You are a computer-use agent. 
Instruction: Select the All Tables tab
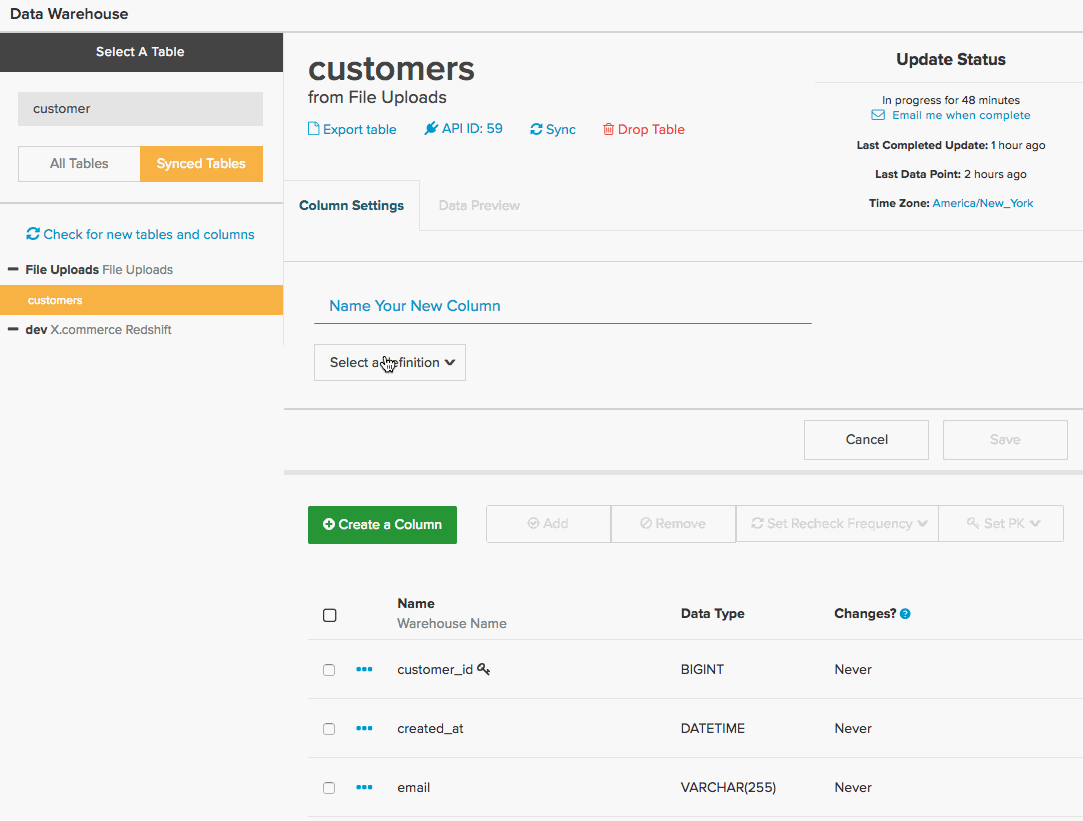[x=78, y=163]
